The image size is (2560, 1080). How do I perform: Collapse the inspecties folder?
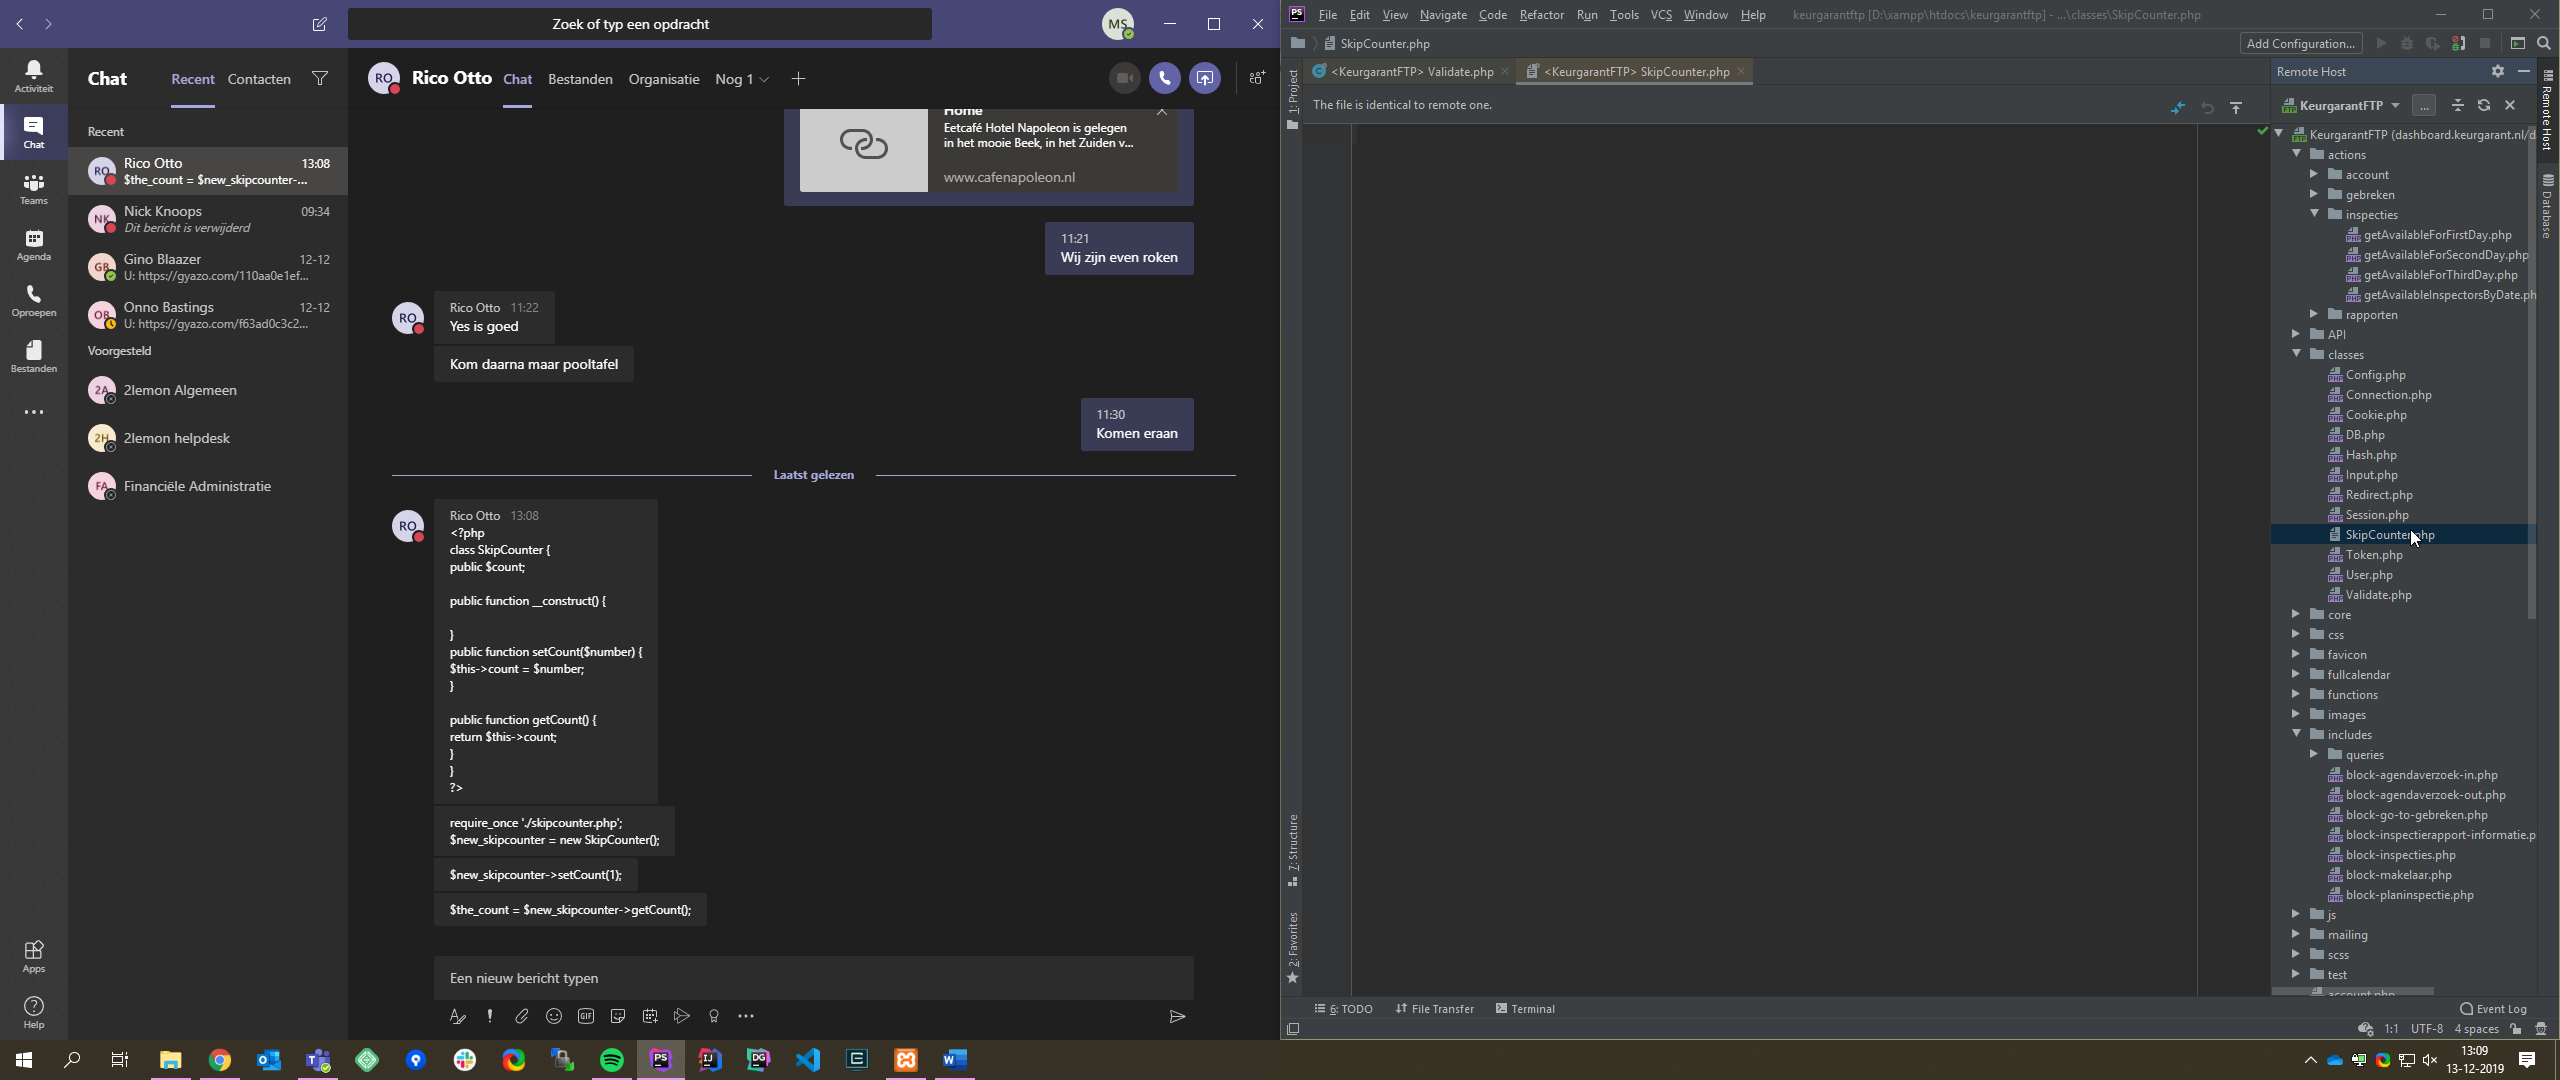[2314, 214]
